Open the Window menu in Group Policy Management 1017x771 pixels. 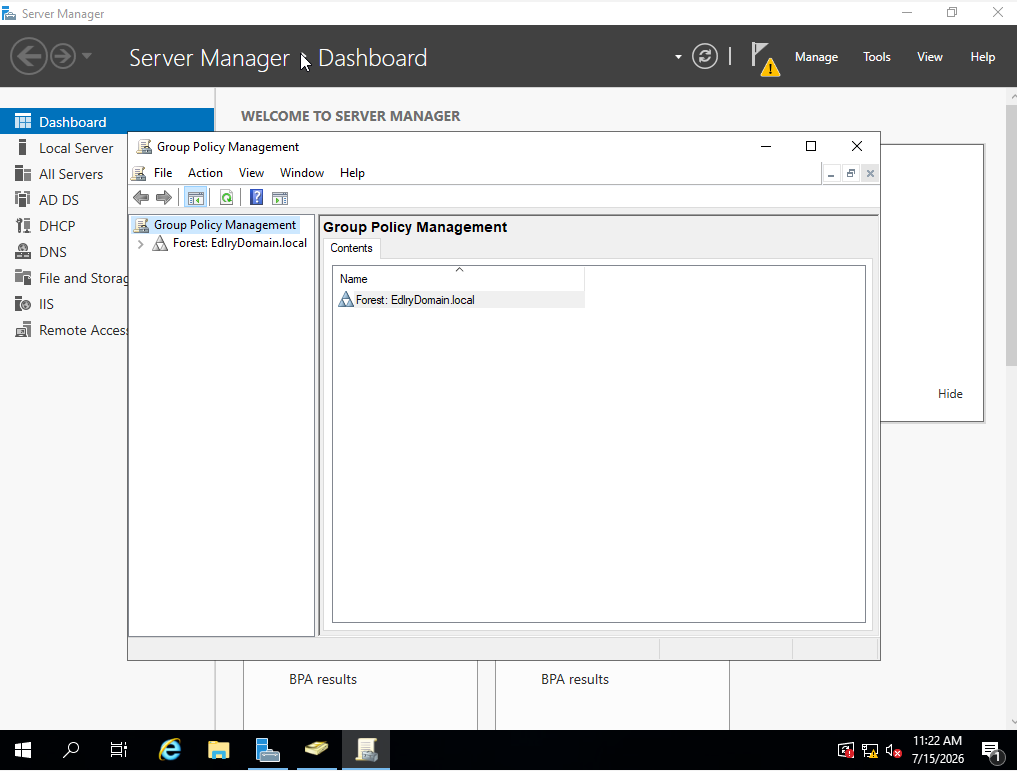[x=302, y=173]
